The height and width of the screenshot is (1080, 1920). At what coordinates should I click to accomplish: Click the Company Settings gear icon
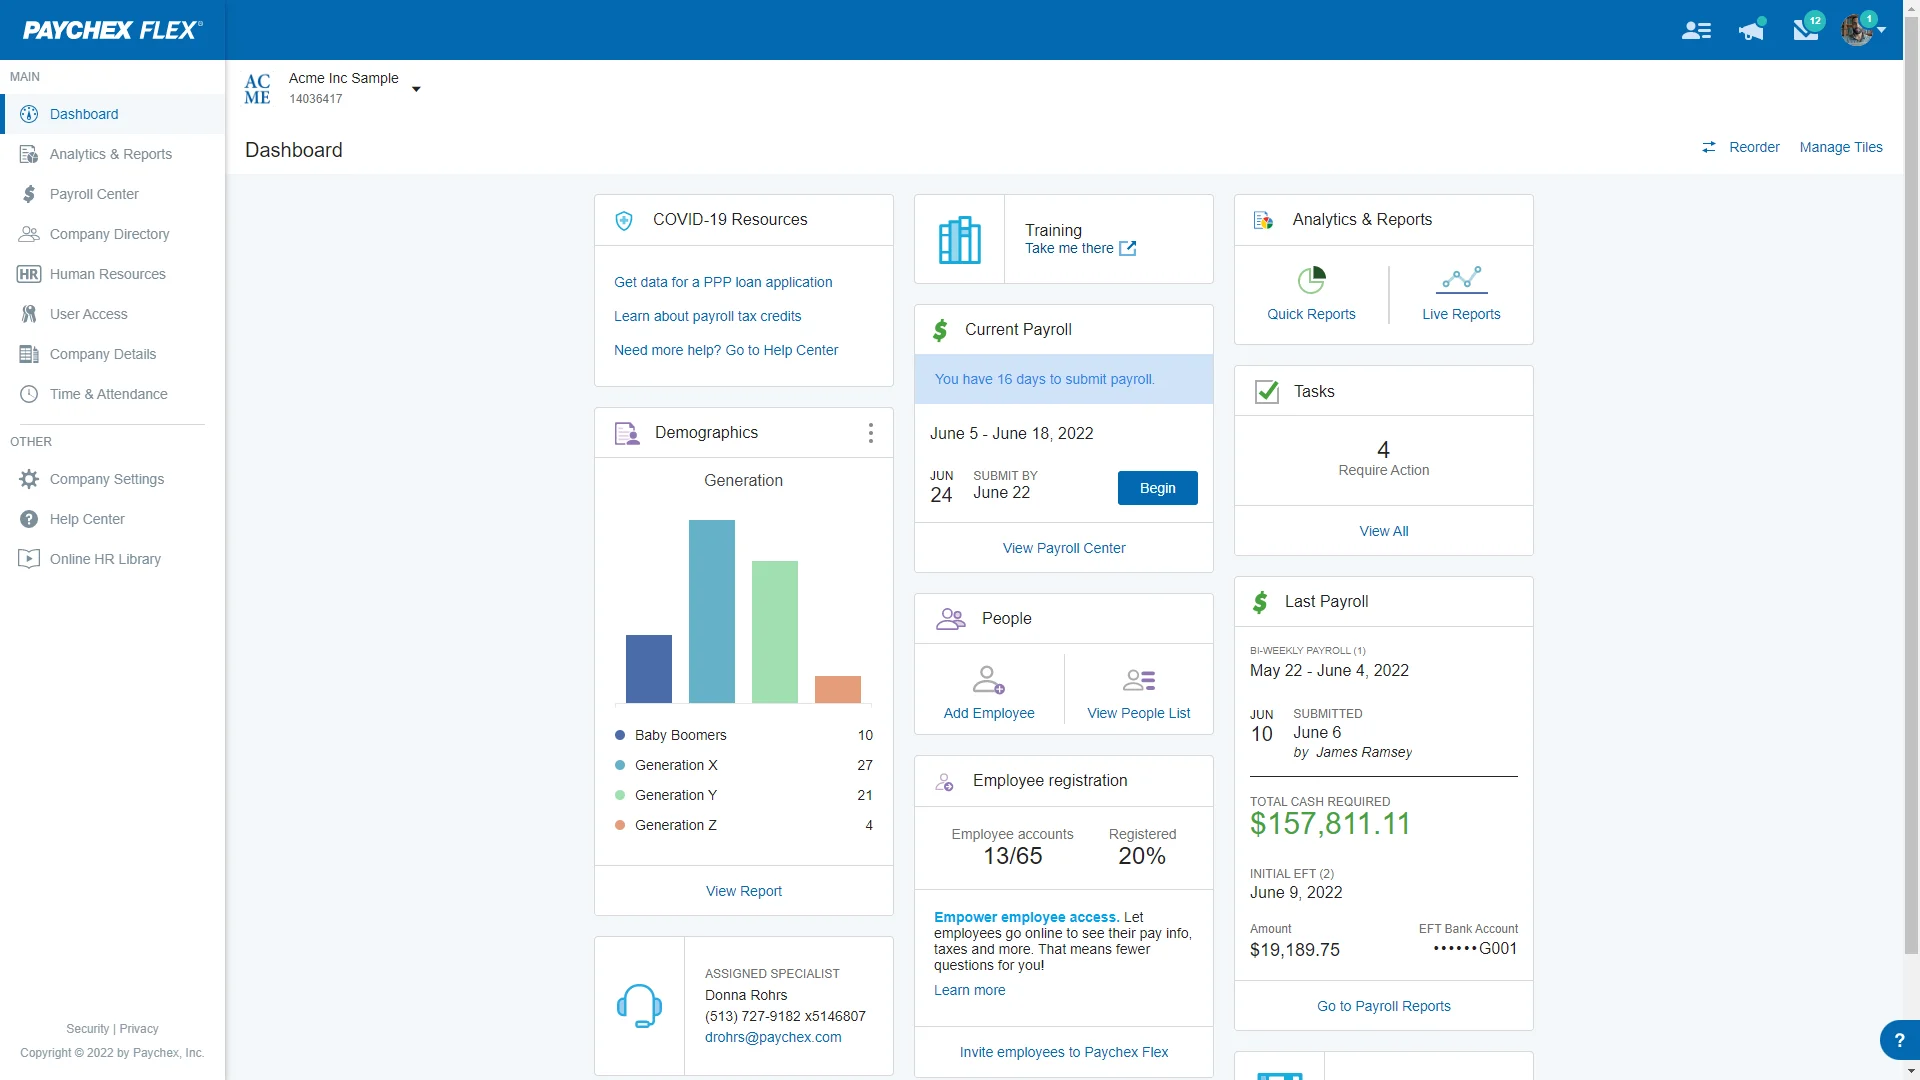tap(29, 479)
